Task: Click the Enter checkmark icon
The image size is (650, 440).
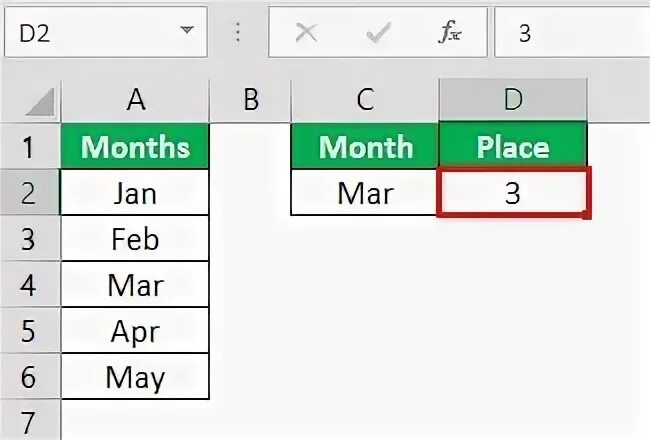Action: (x=378, y=33)
